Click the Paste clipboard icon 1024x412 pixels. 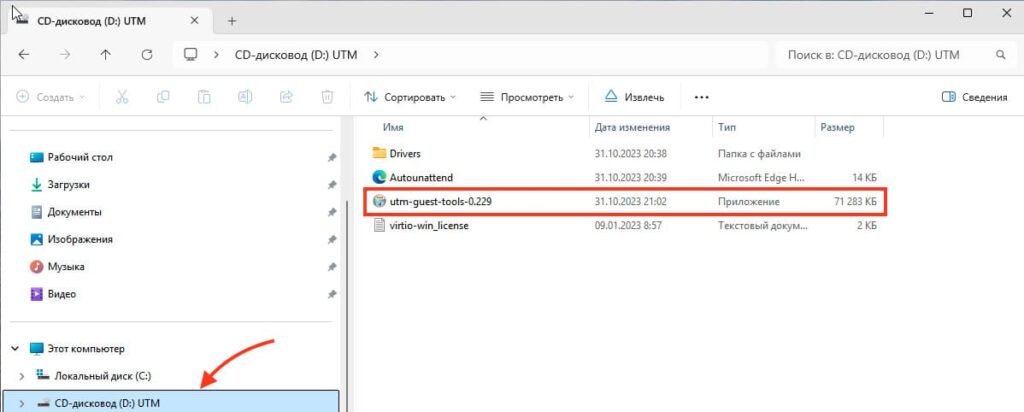click(204, 97)
